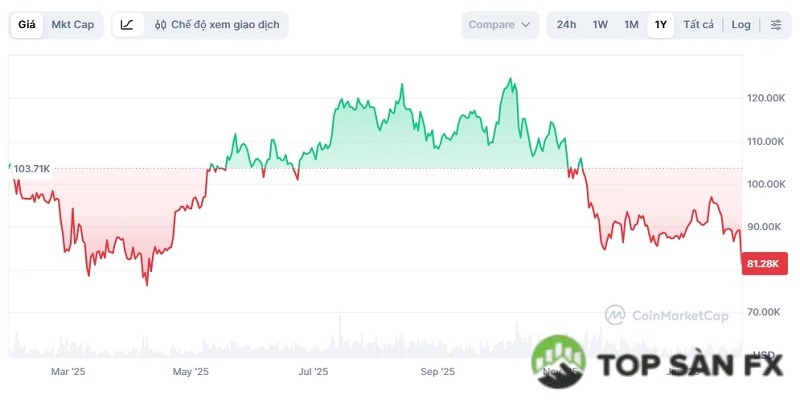This screenshot has width=800, height=400.
Task: Open the Compare dropdown
Action: click(500, 25)
